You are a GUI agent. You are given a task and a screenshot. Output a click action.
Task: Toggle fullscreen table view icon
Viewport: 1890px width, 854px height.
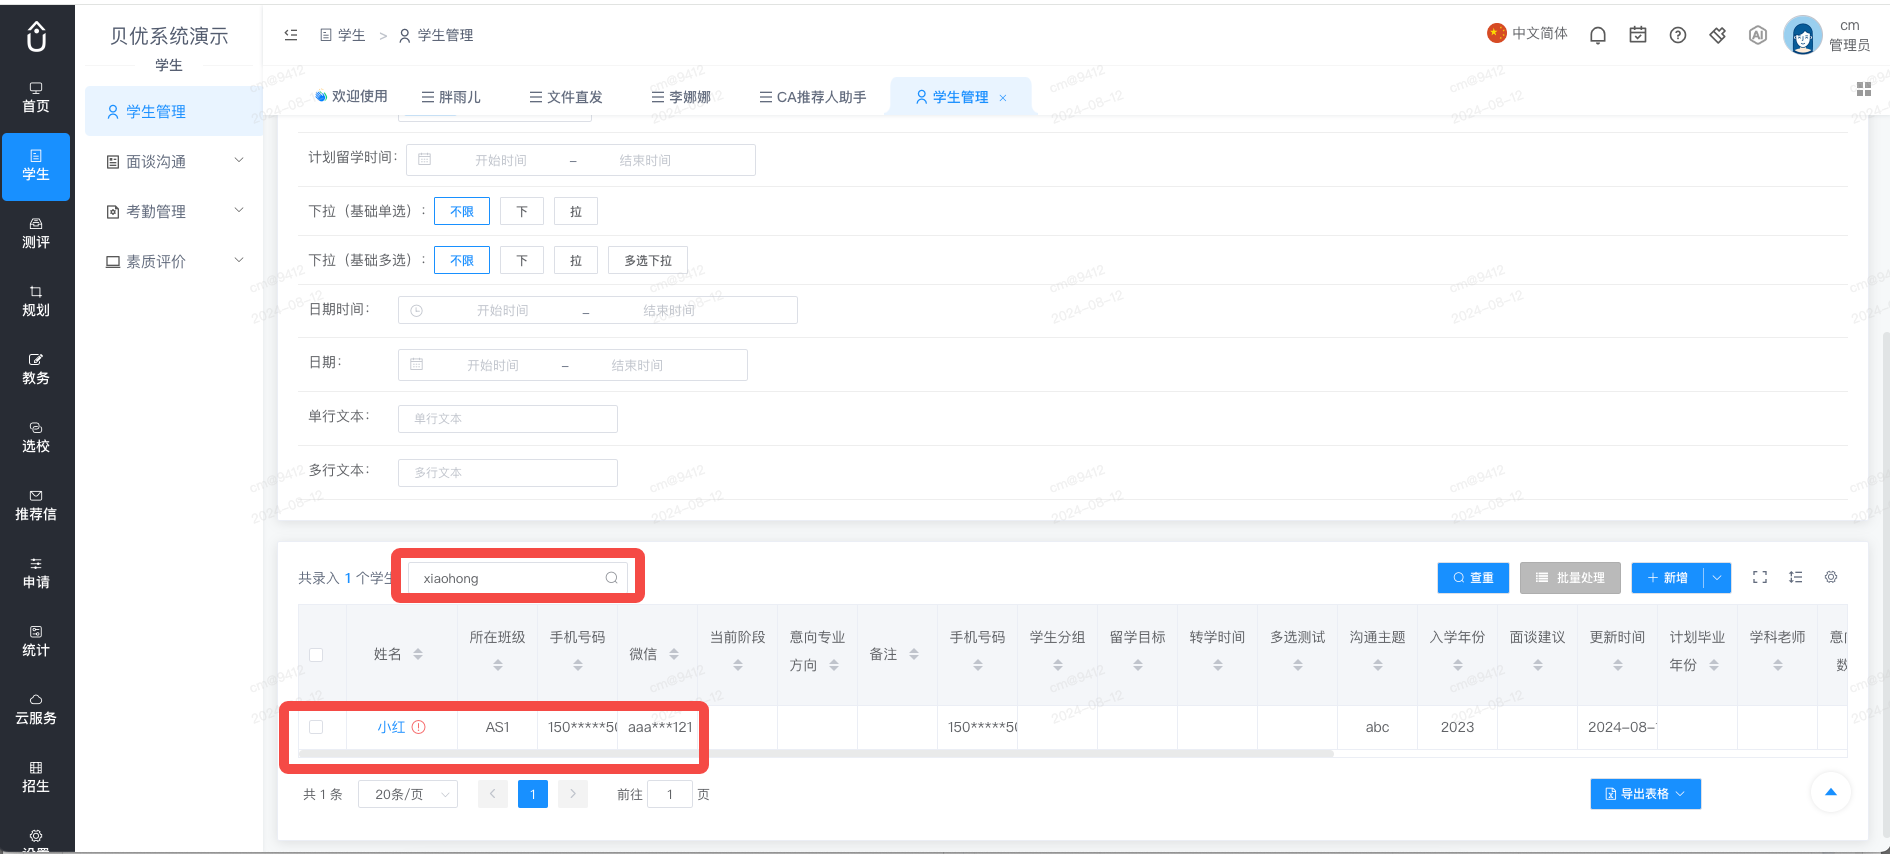pos(1760,577)
